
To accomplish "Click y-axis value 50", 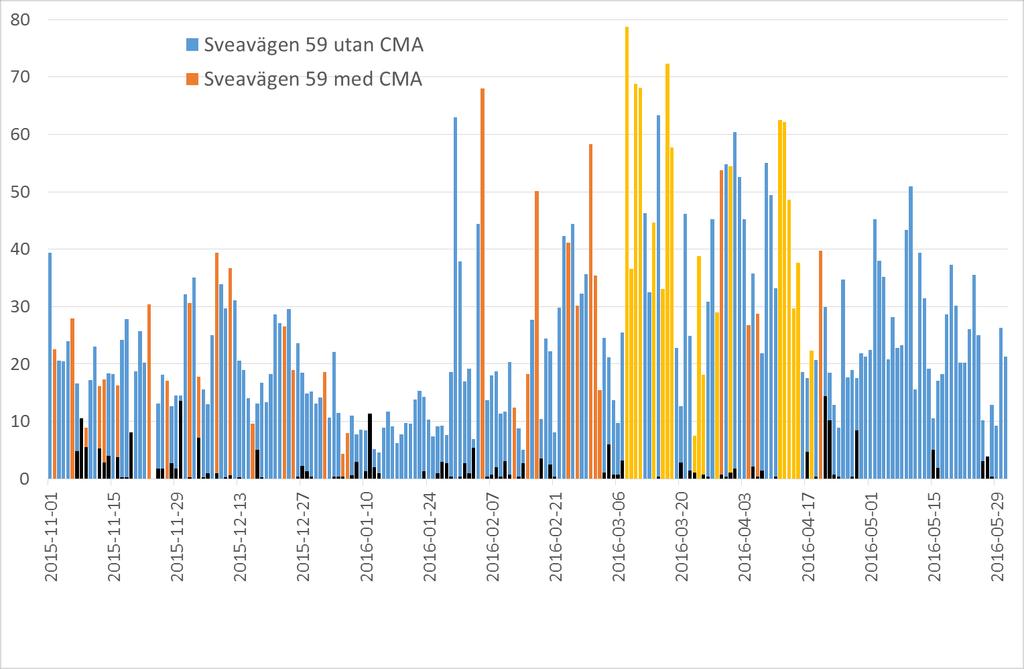I will tap(20, 192).
